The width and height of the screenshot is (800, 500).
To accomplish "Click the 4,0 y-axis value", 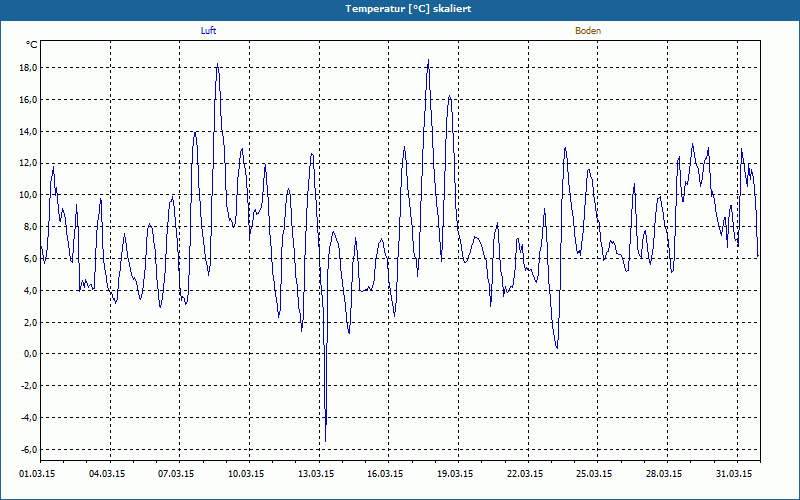I will [30, 291].
